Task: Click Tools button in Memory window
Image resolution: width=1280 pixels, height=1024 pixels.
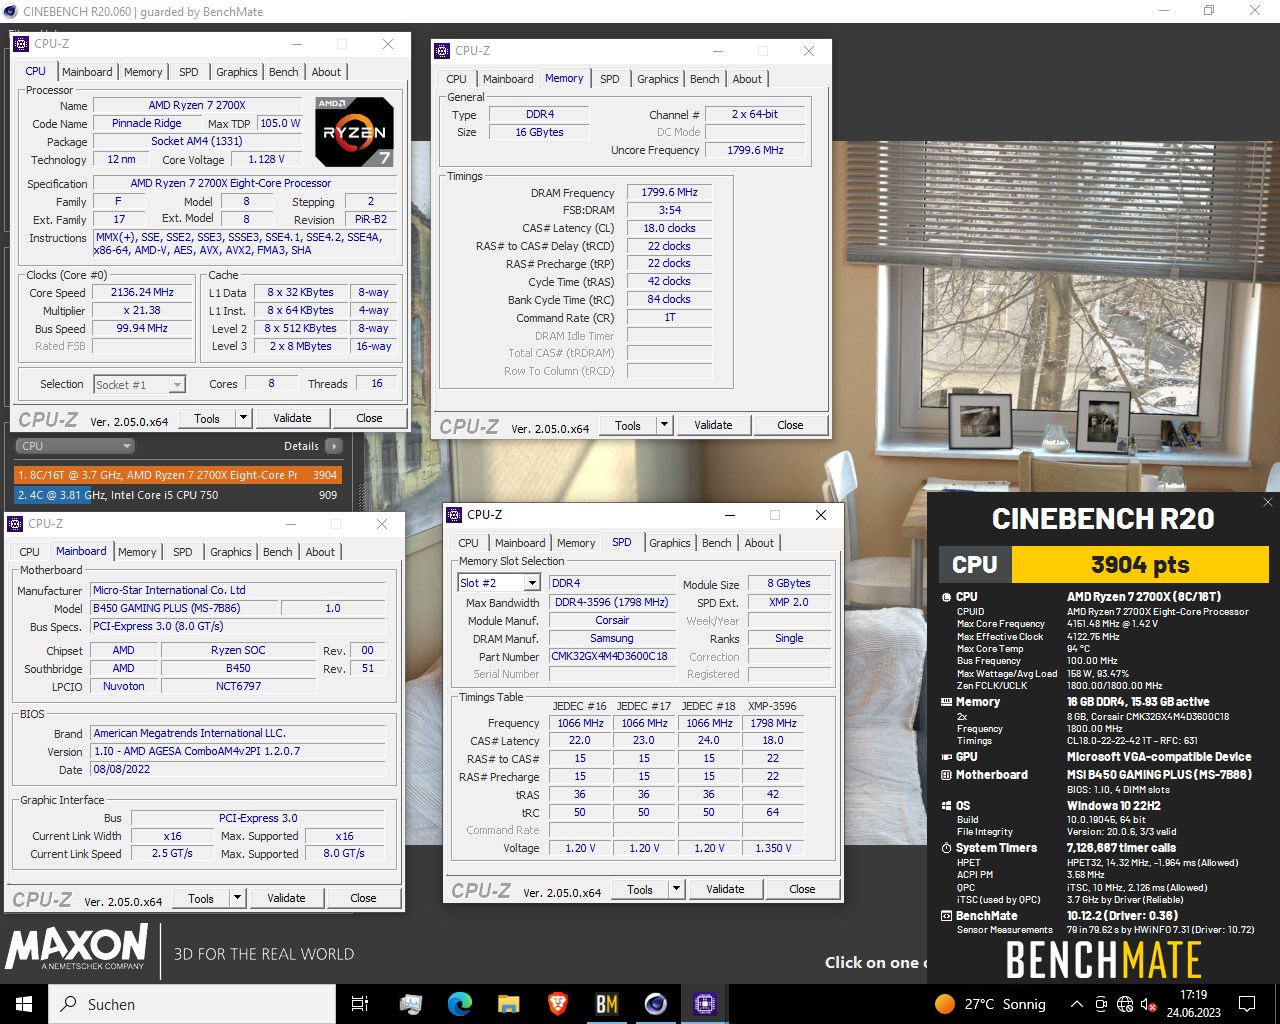Action: pos(628,425)
